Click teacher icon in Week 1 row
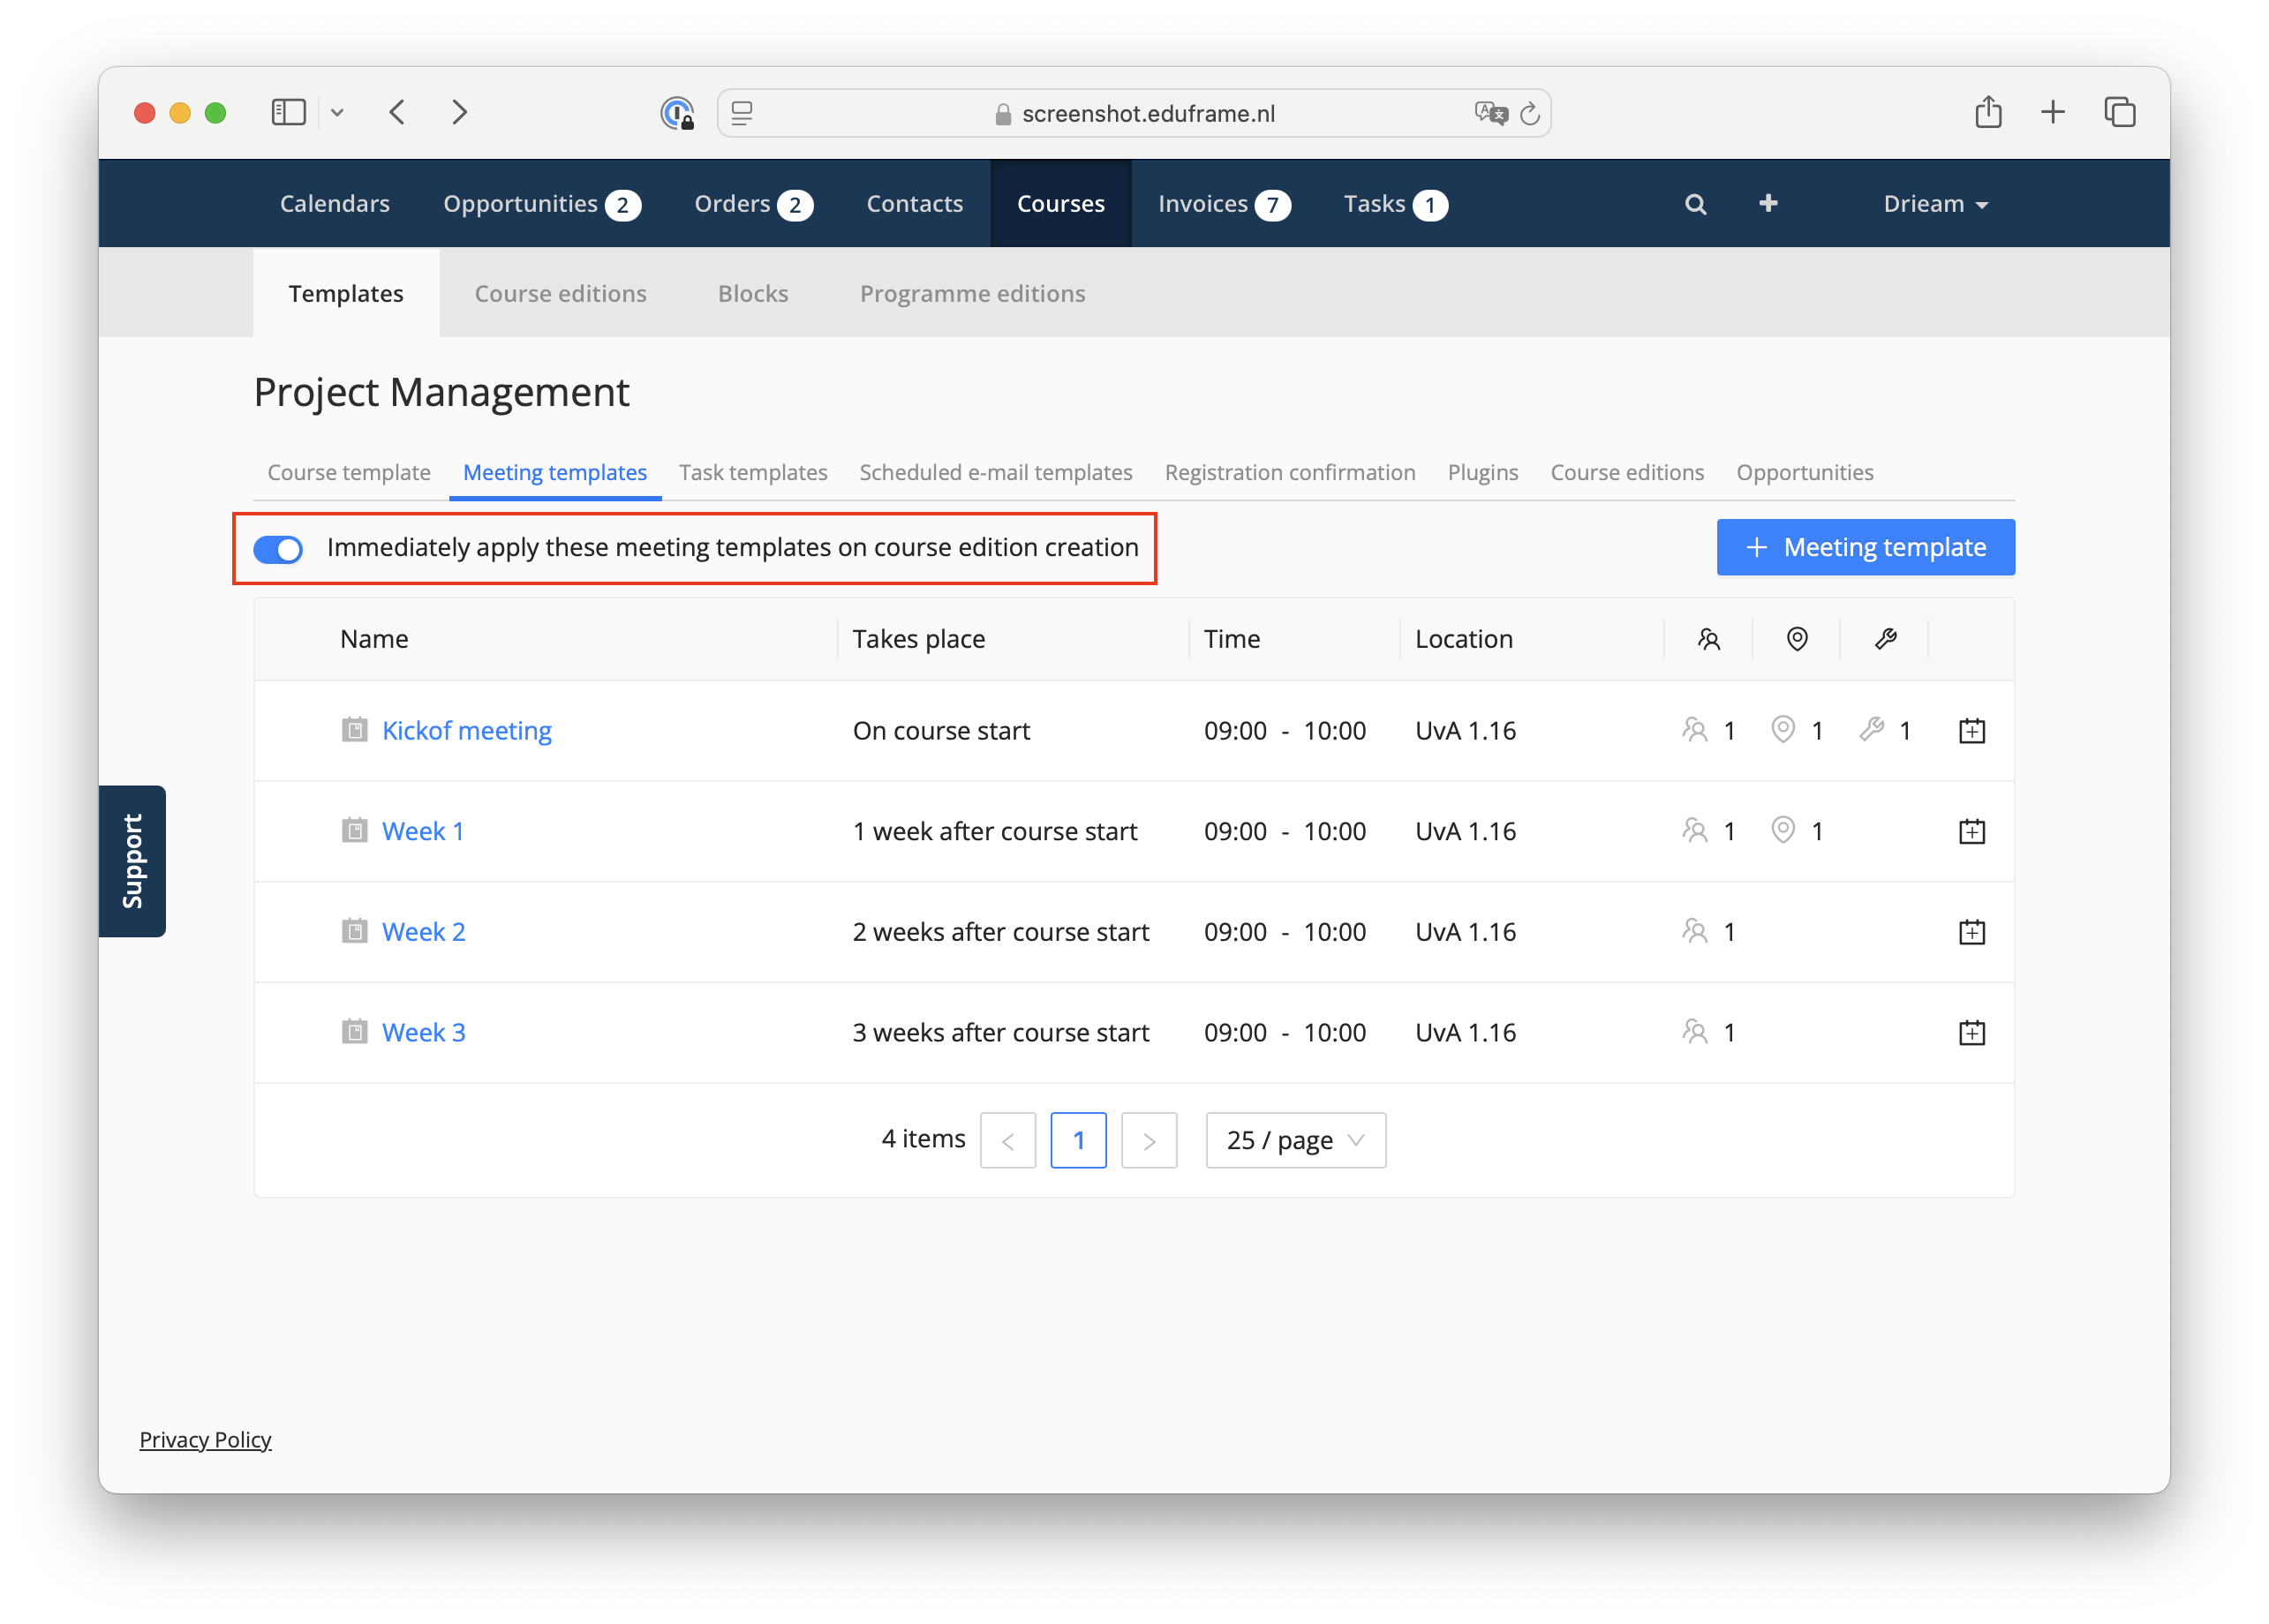The image size is (2269, 1624). tap(1695, 830)
